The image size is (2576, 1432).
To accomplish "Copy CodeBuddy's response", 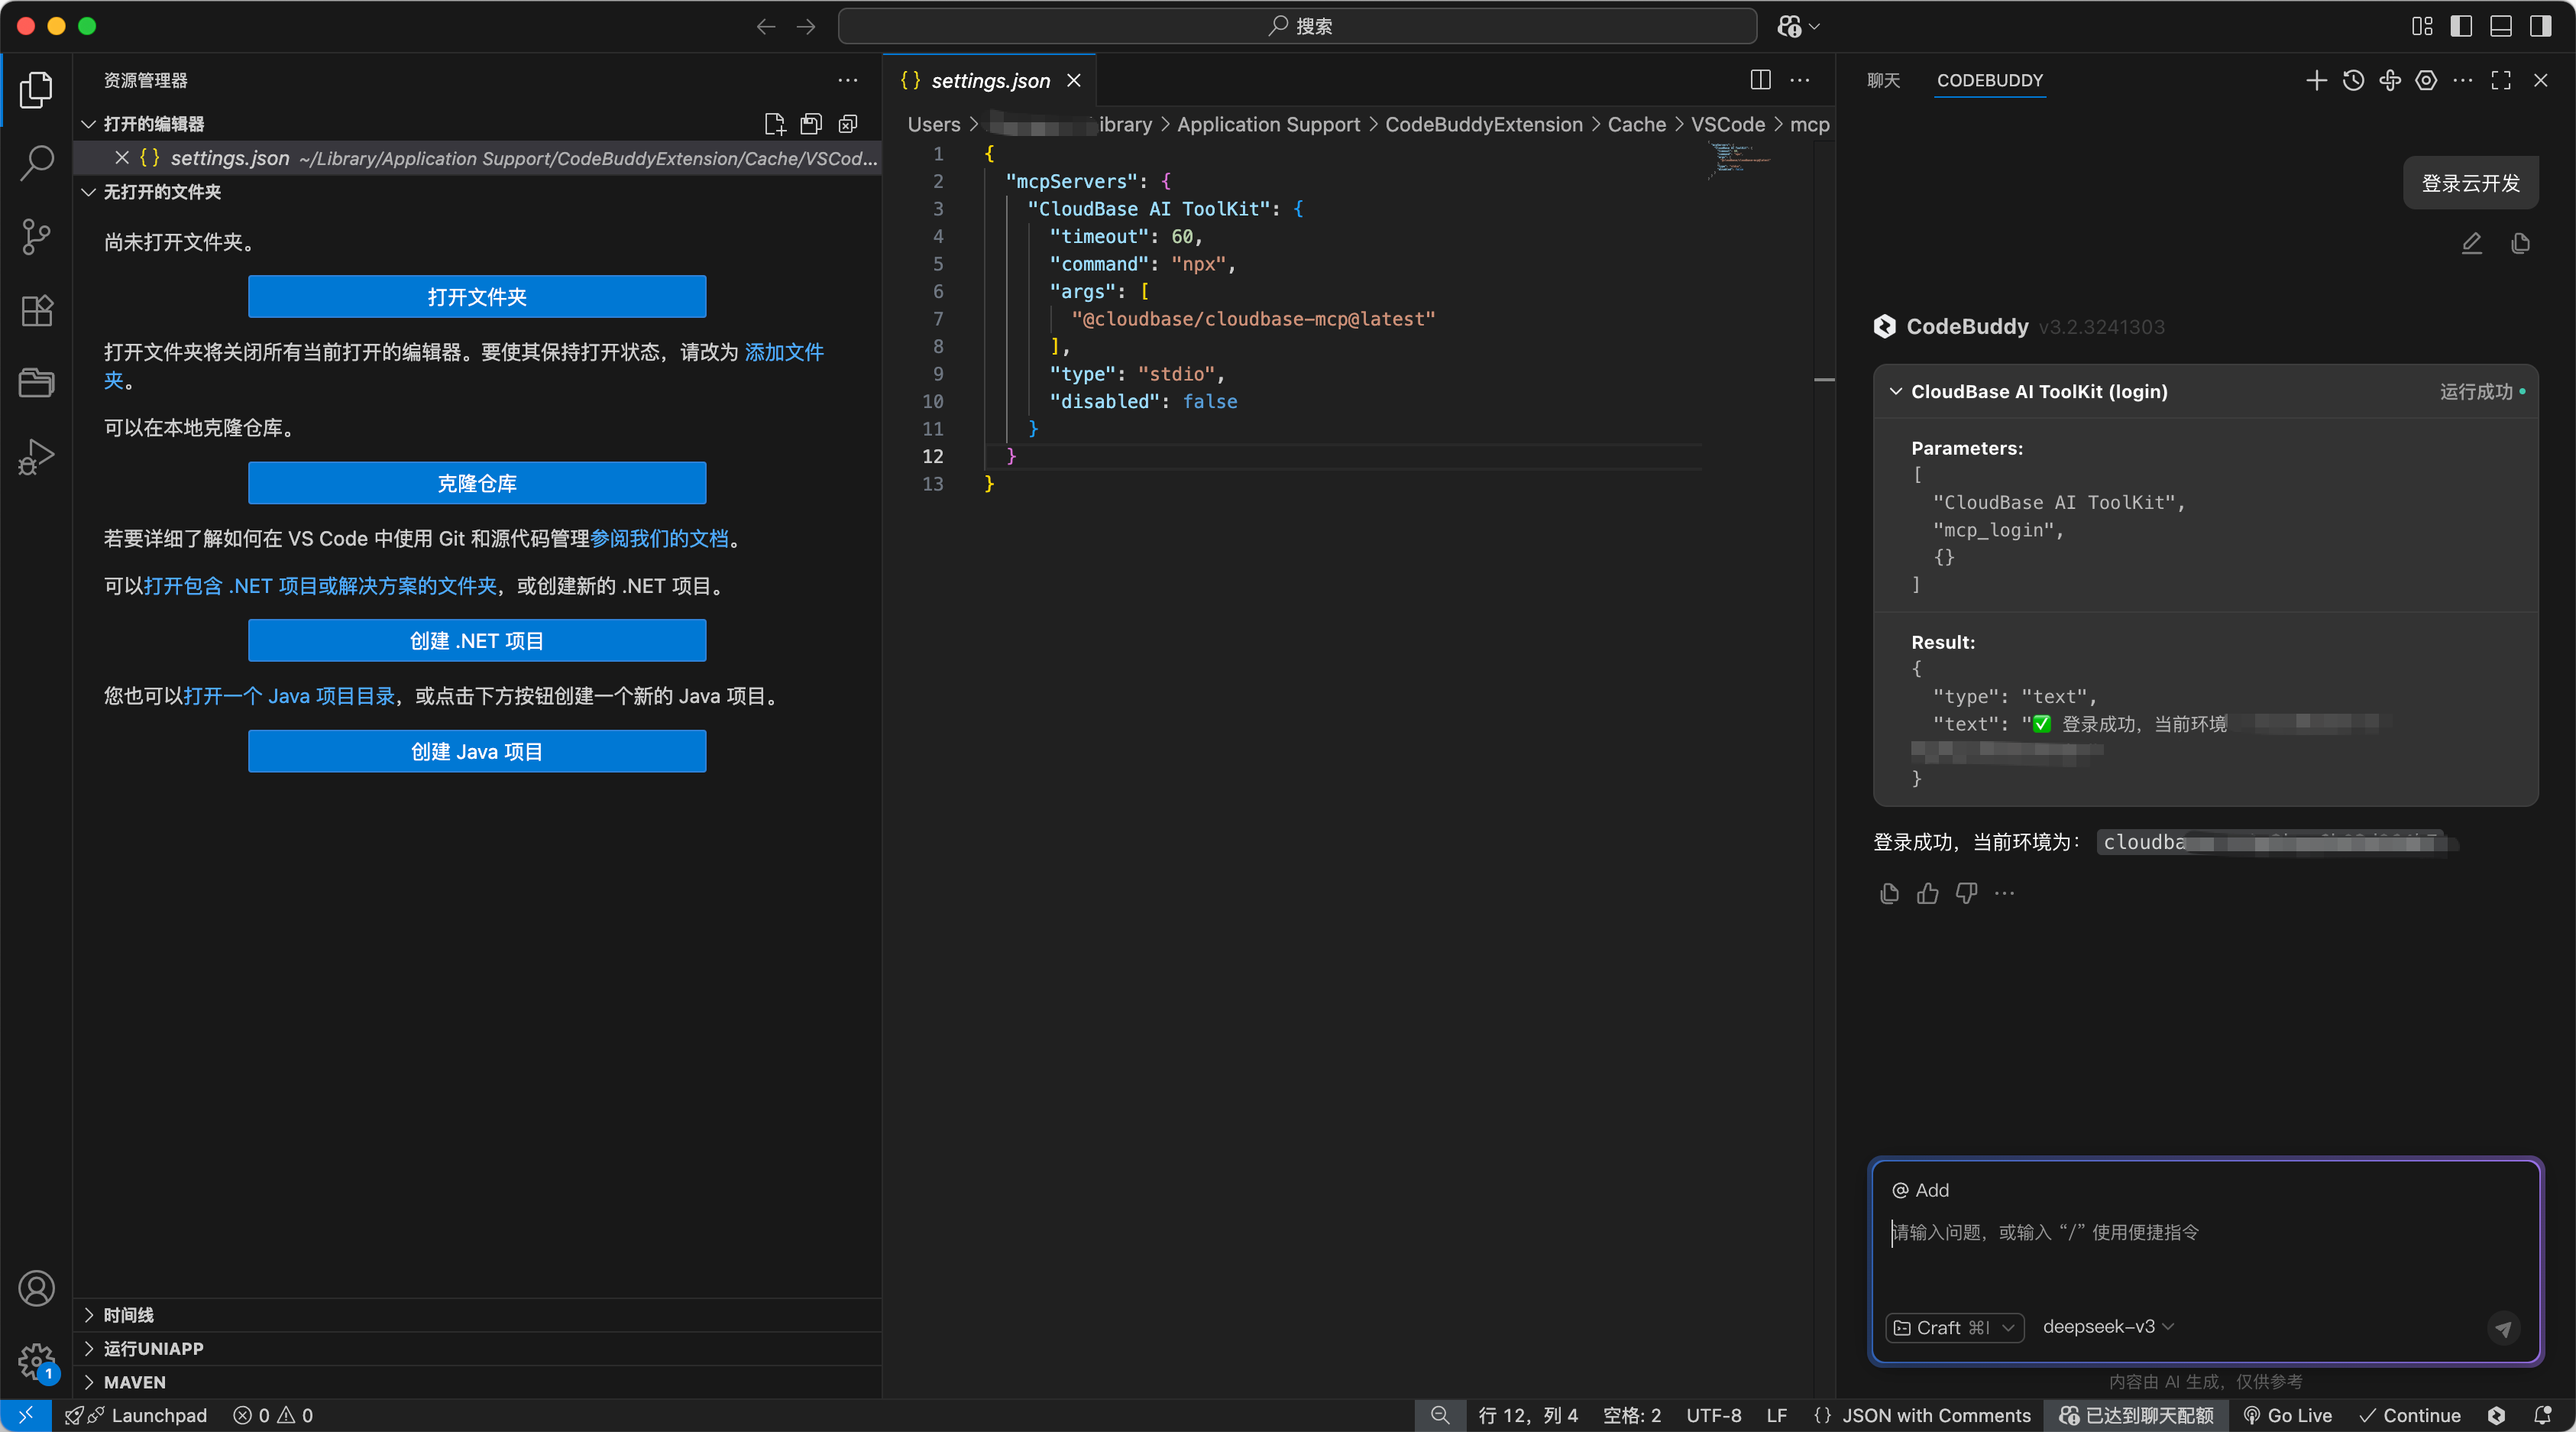I will (1889, 893).
